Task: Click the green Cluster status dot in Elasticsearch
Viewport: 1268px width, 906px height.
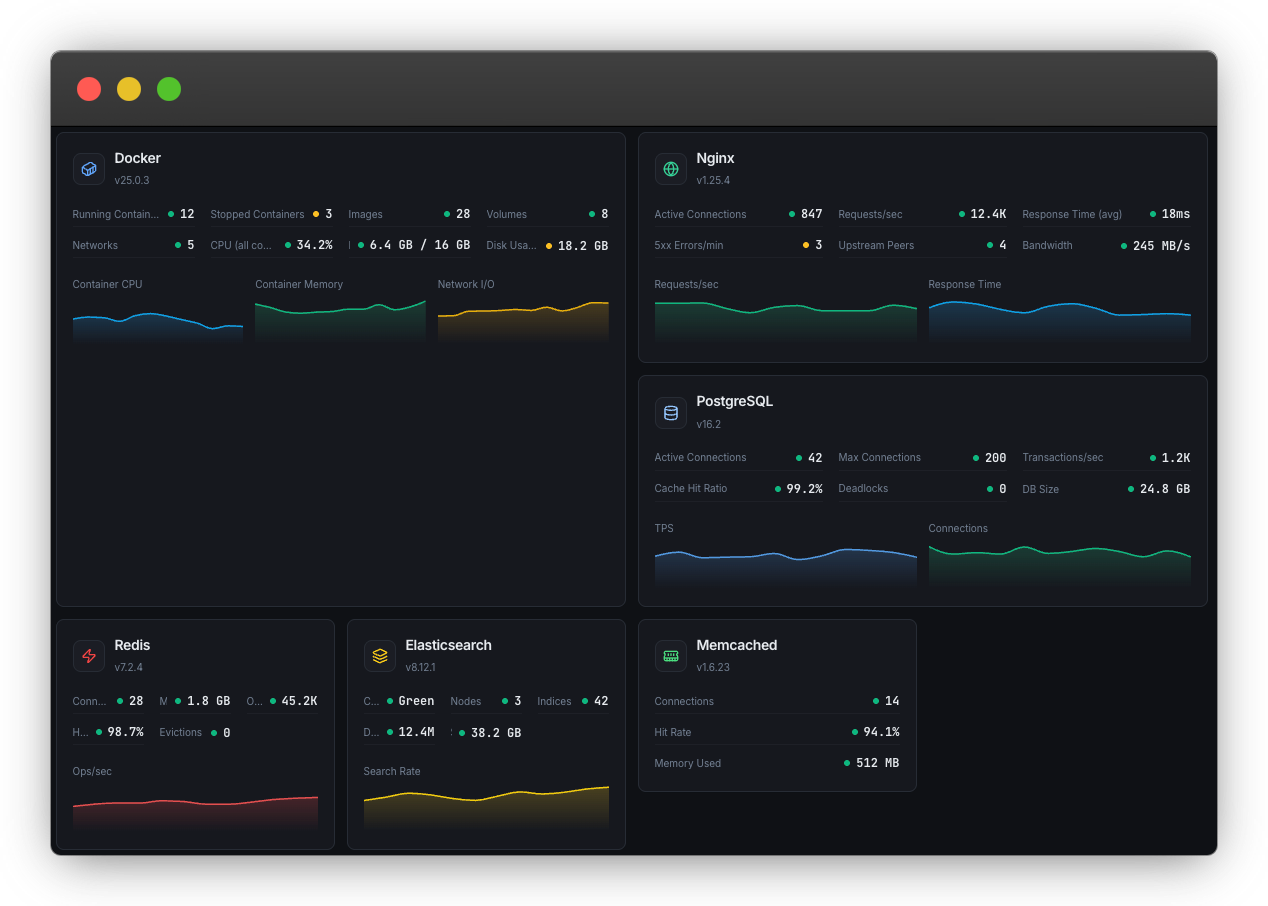Action: (392, 701)
